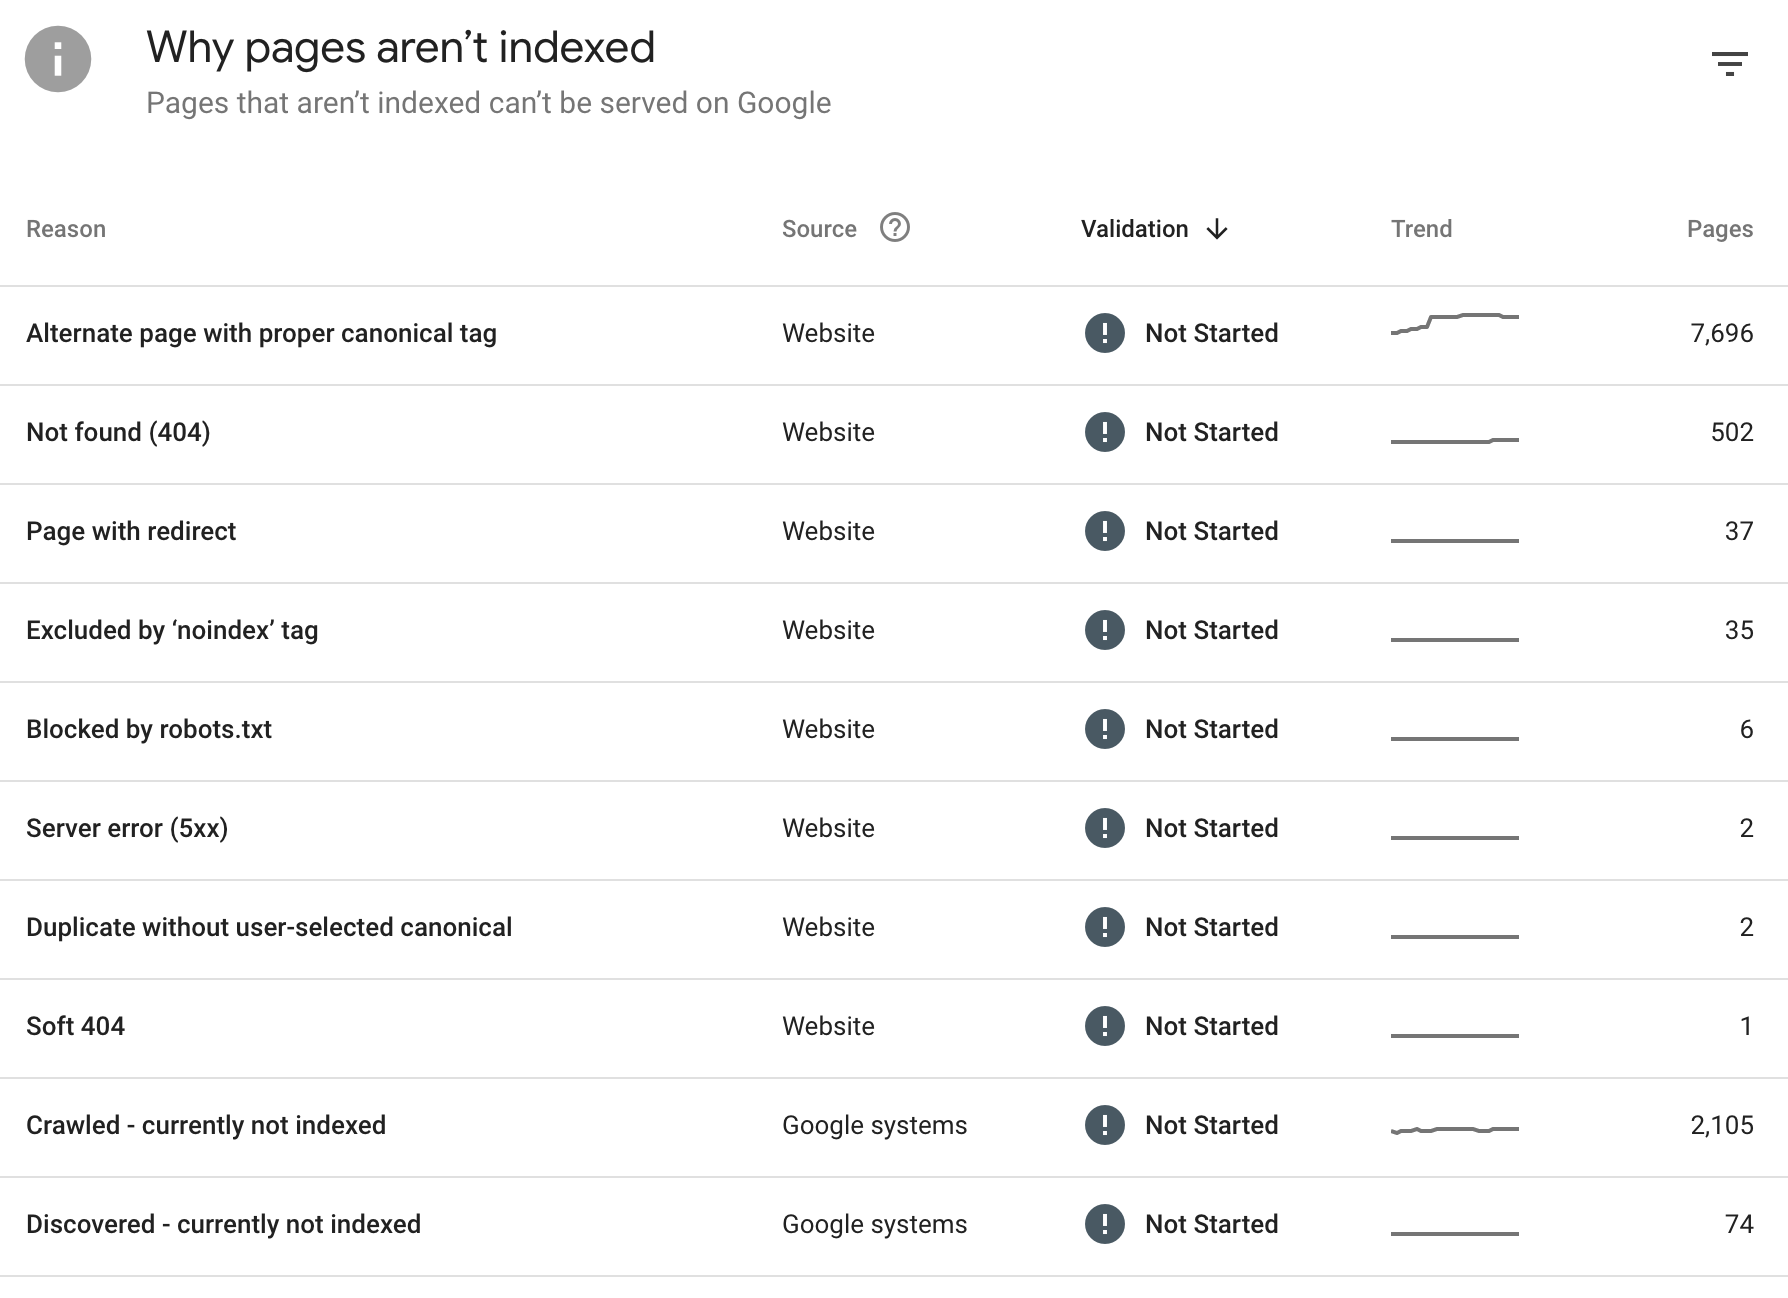Click the alert icon for Page with redirect

(x=1105, y=531)
